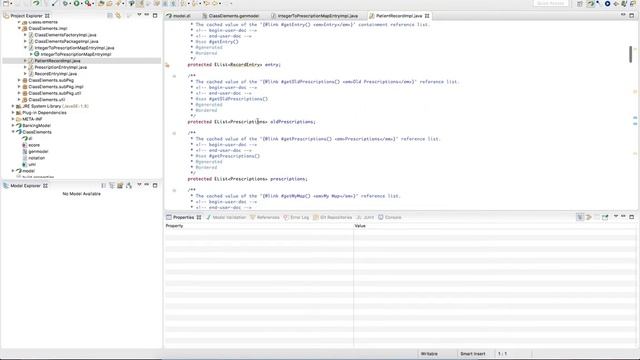
Task: Open the Git Repositories tab
Action: click(x=333, y=218)
